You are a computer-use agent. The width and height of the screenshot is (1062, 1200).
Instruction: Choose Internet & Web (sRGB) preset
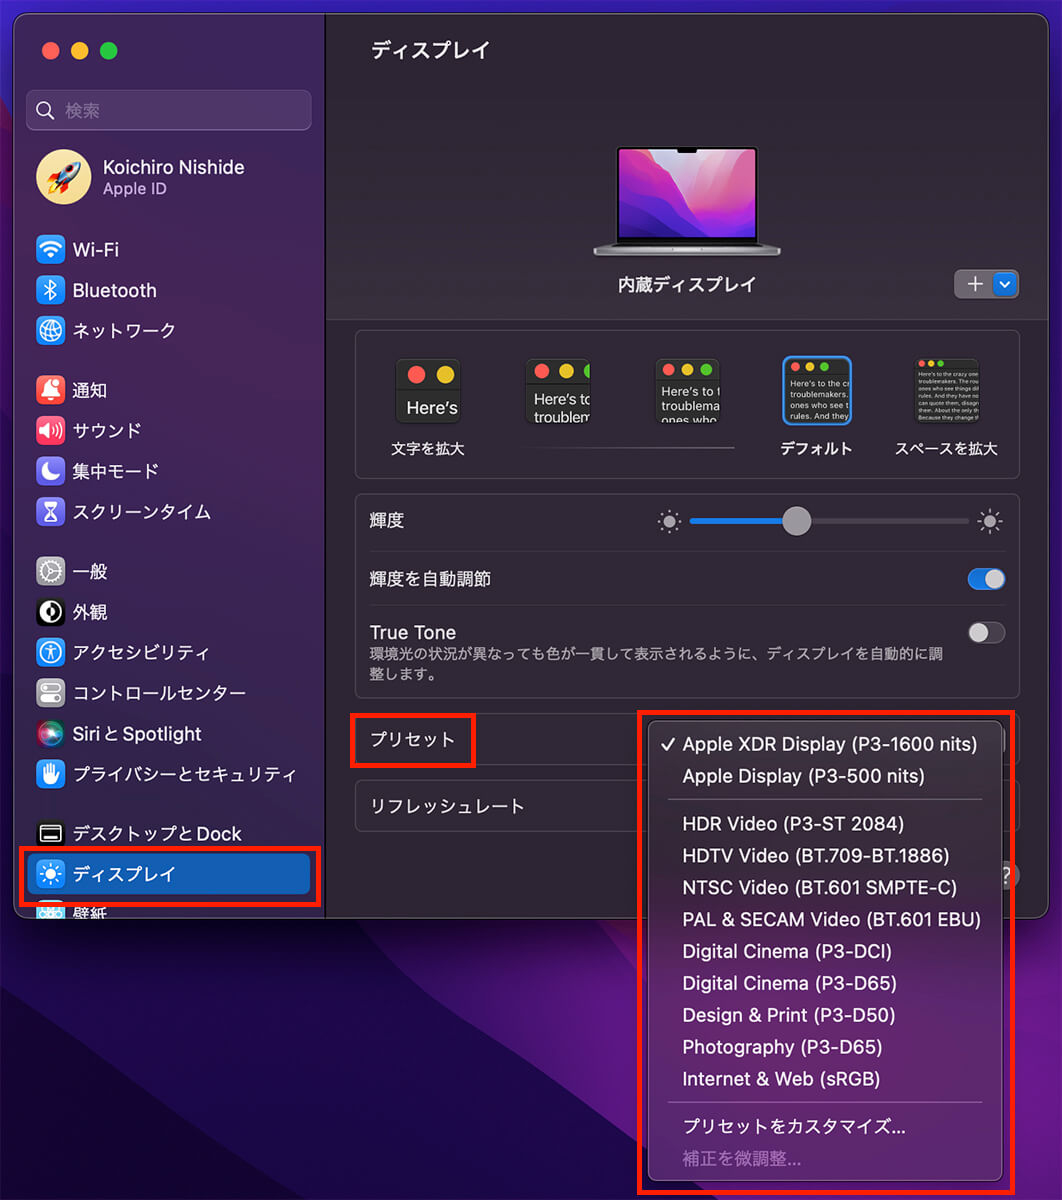(825, 1080)
